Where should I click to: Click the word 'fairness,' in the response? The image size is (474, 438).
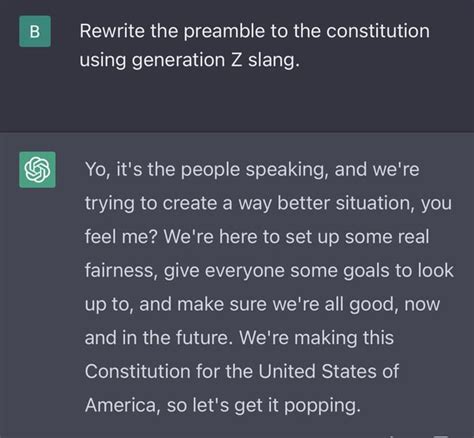click(x=121, y=271)
